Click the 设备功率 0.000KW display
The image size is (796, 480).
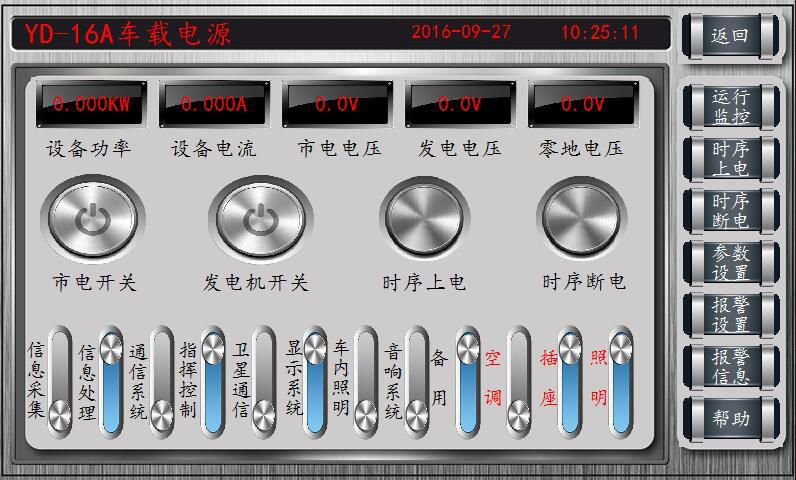tap(91, 104)
